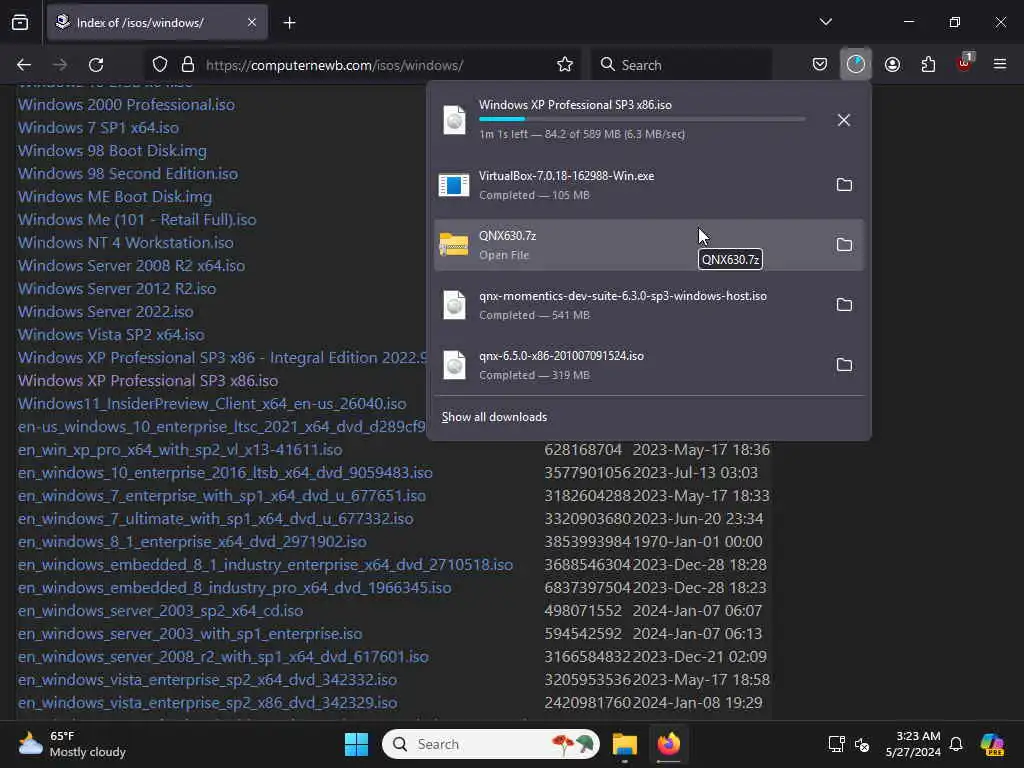Show QNX630.7z in its folder
Viewport: 1024px width, 768px height.
tap(844, 245)
